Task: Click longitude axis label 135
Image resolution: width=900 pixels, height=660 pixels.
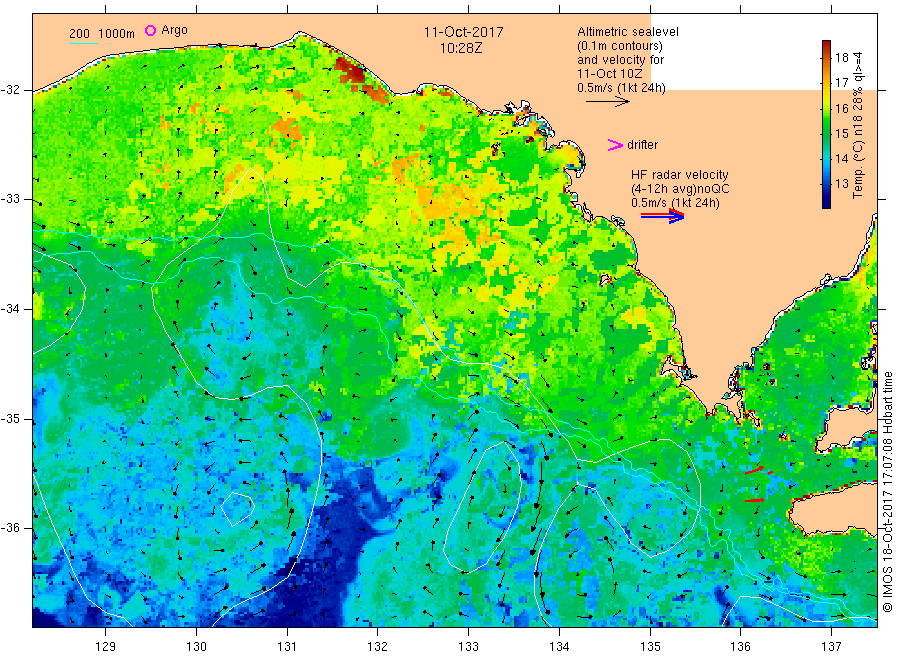Action: pyautogui.click(x=650, y=647)
